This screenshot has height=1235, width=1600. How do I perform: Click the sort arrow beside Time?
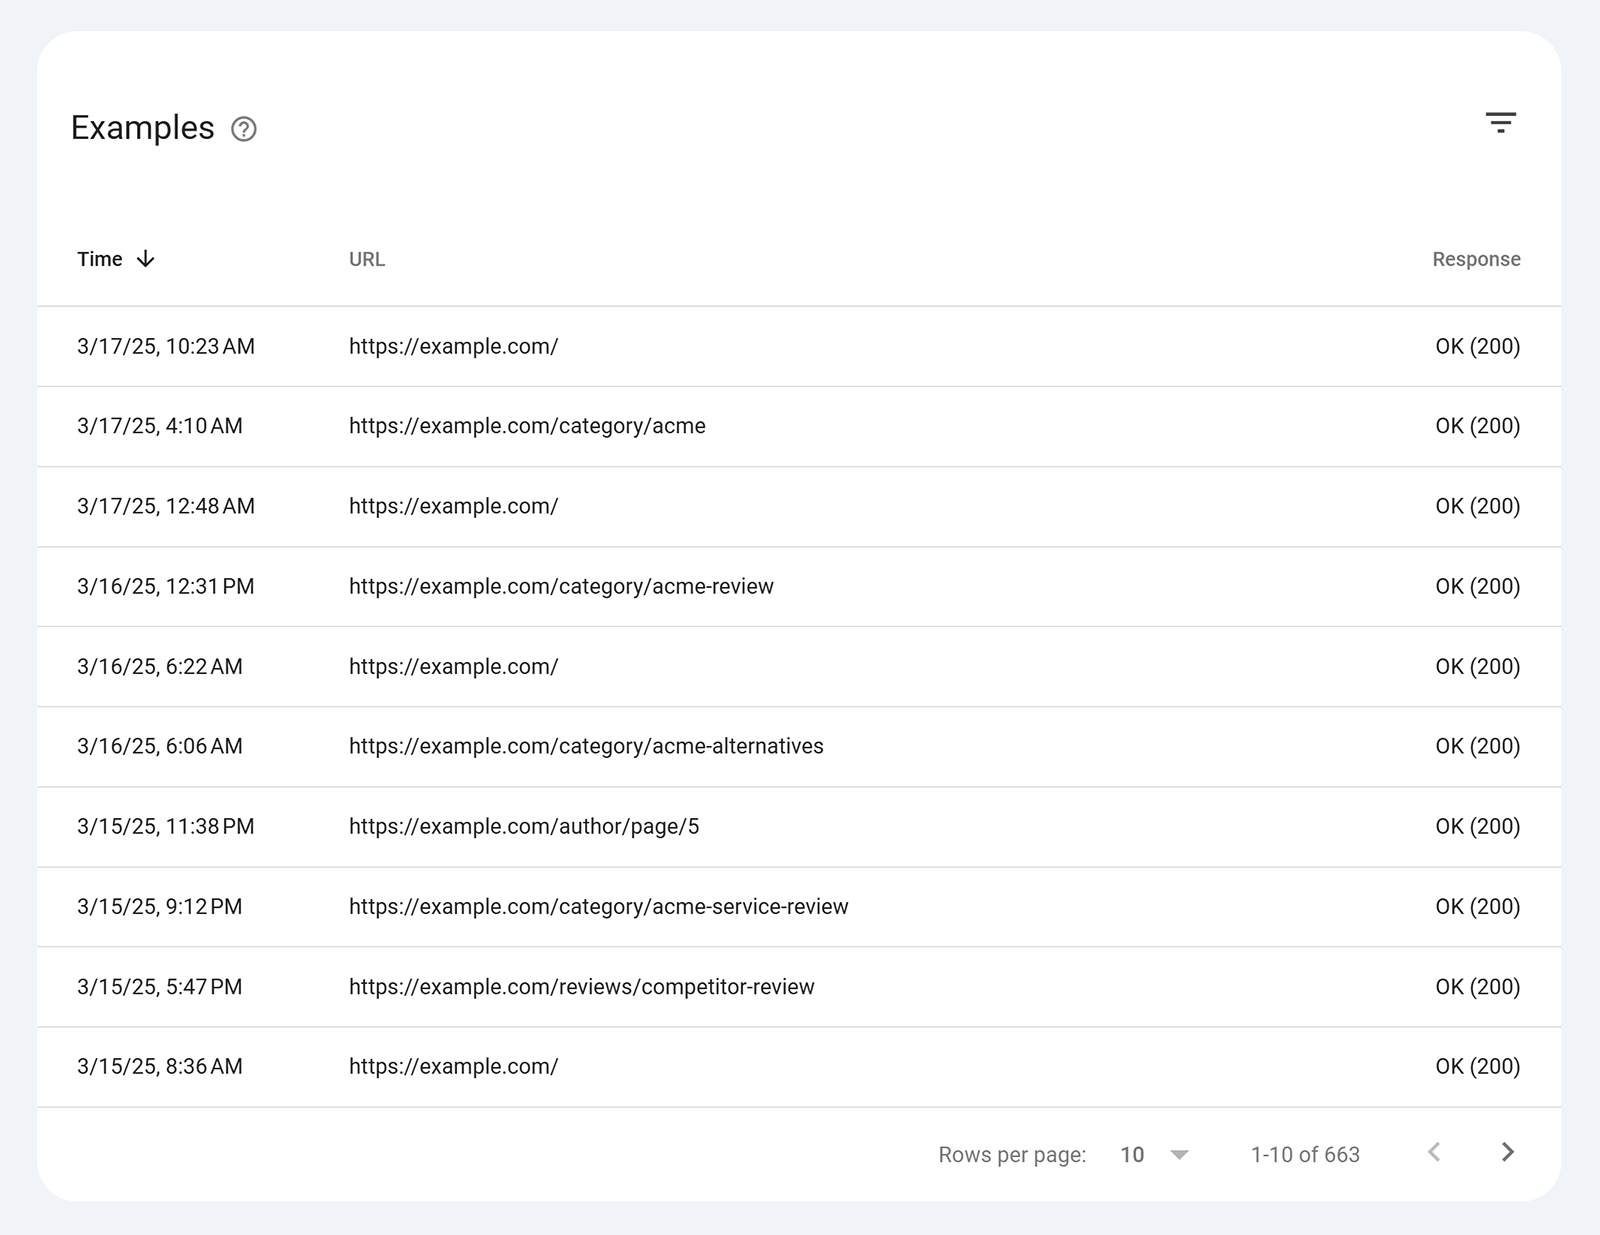[146, 259]
